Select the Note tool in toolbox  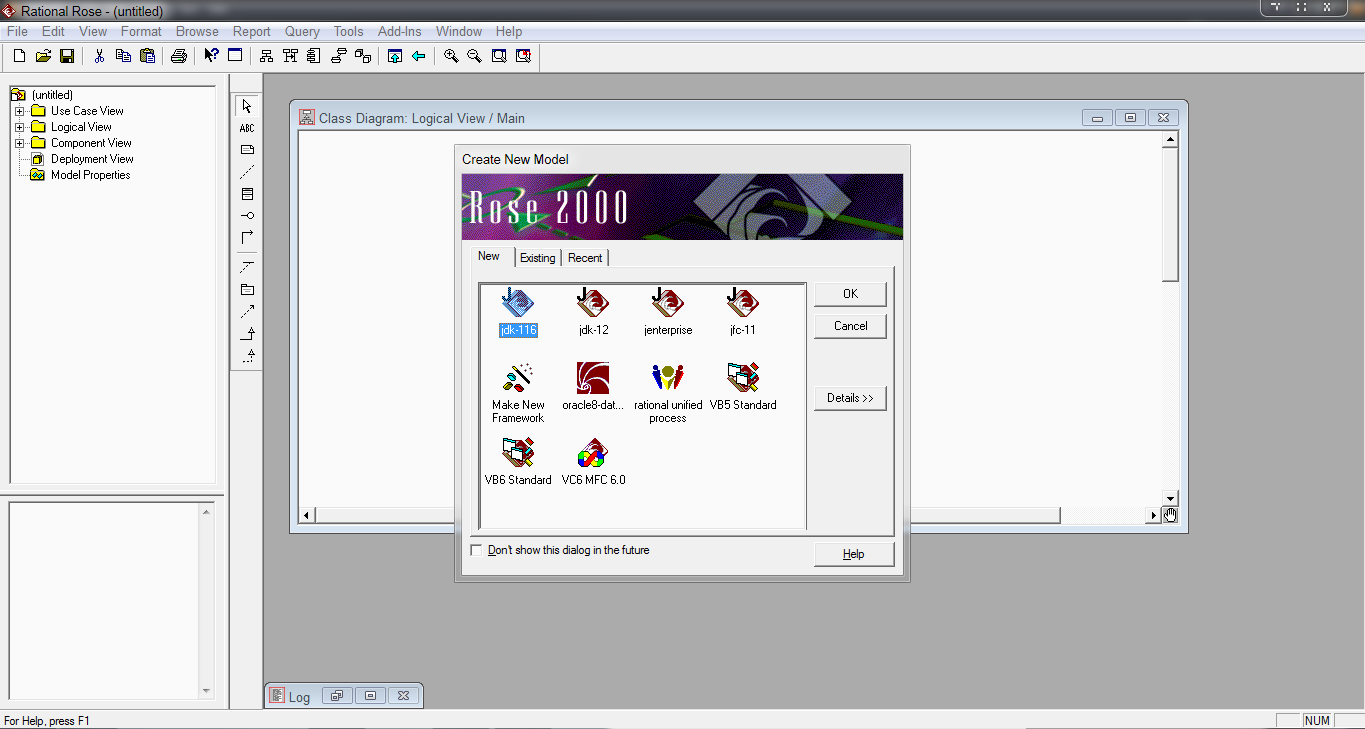[x=247, y=150]
